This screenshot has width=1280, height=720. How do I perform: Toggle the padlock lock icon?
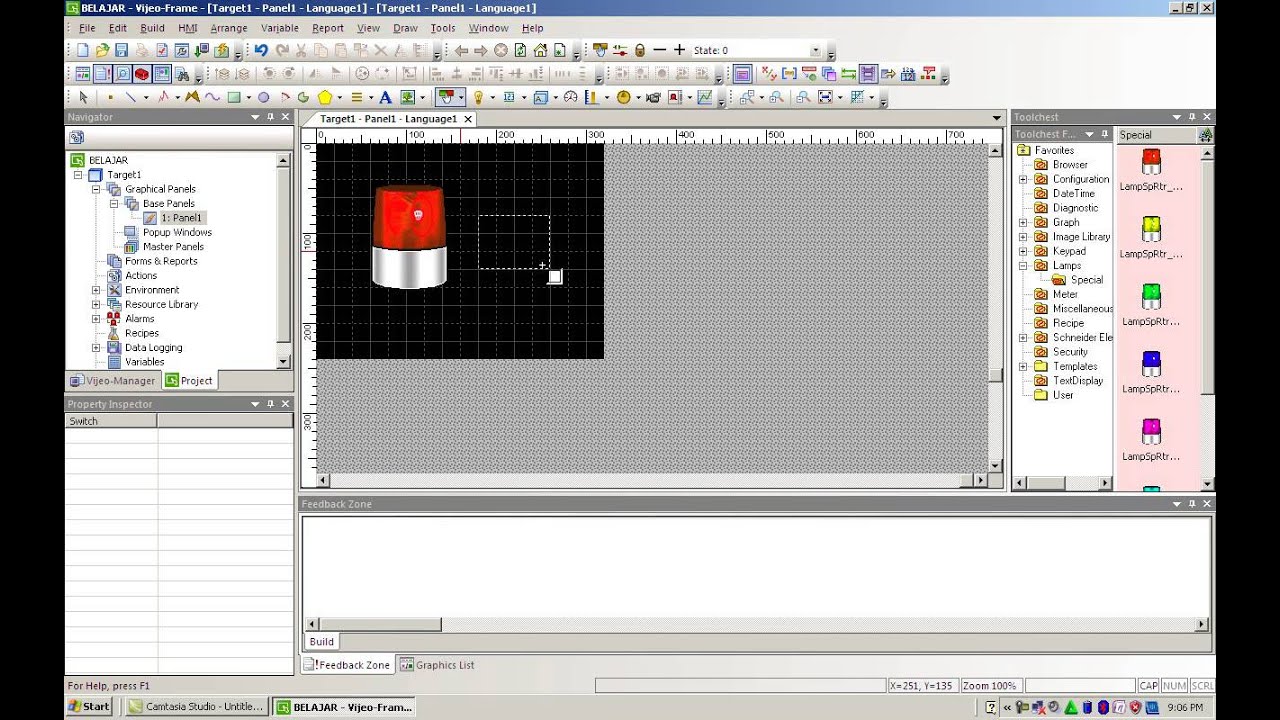640,50
